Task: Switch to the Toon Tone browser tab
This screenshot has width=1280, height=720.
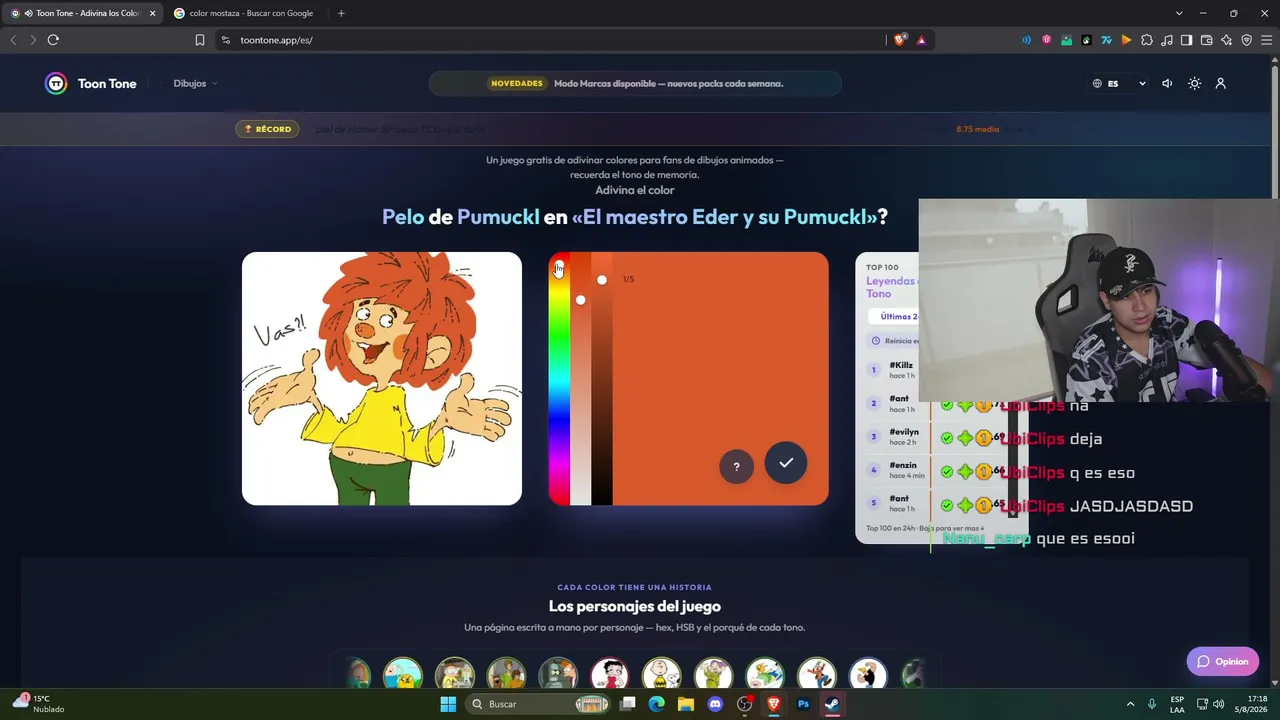Action: pyautogui.click(x=84, y=13)
